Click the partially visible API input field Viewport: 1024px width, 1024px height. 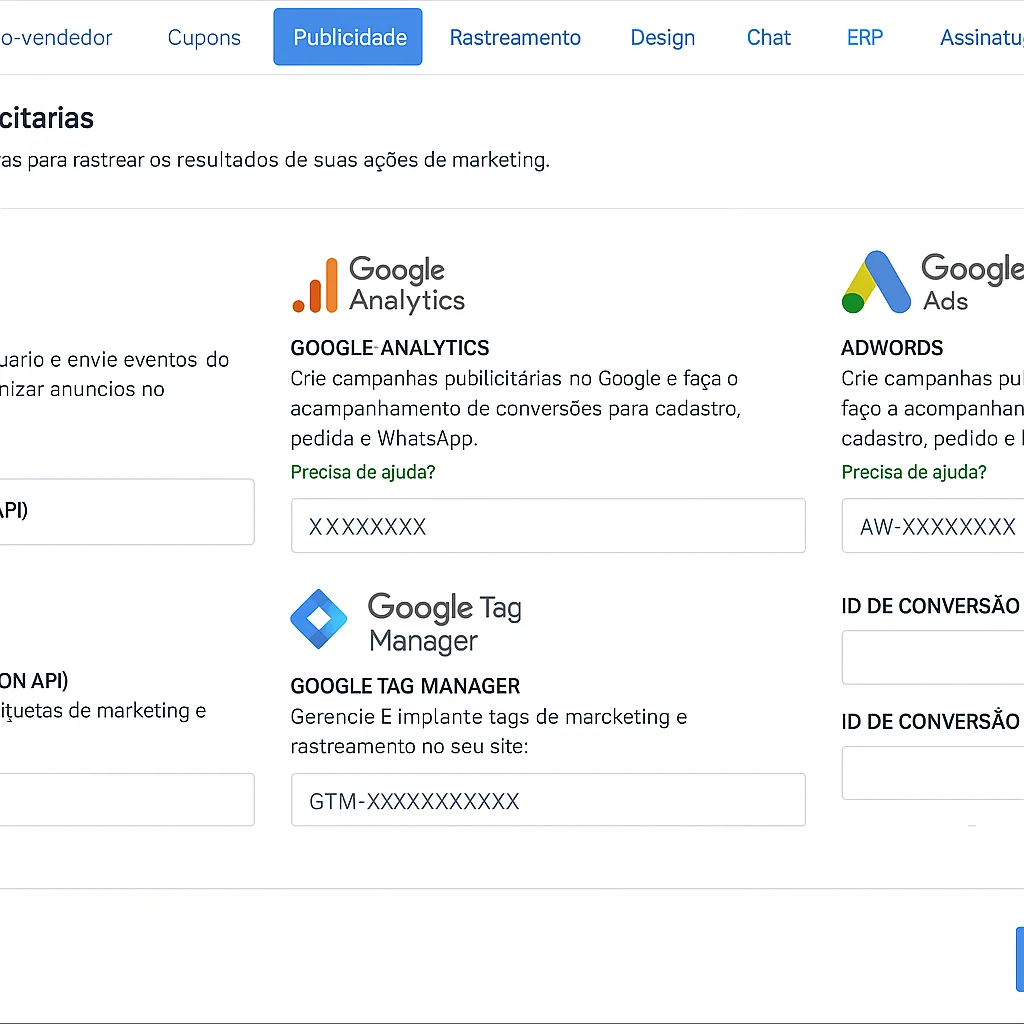(x=127, y=511)
